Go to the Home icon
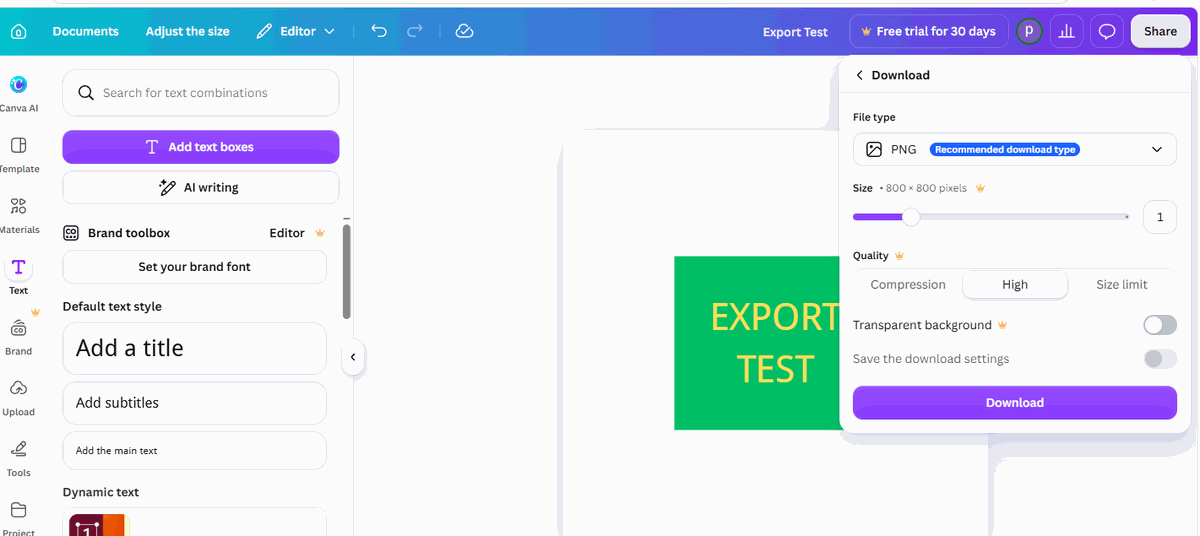Image resolution: width=1200 pixels, height=536 pixels. (x=18, y=31)
